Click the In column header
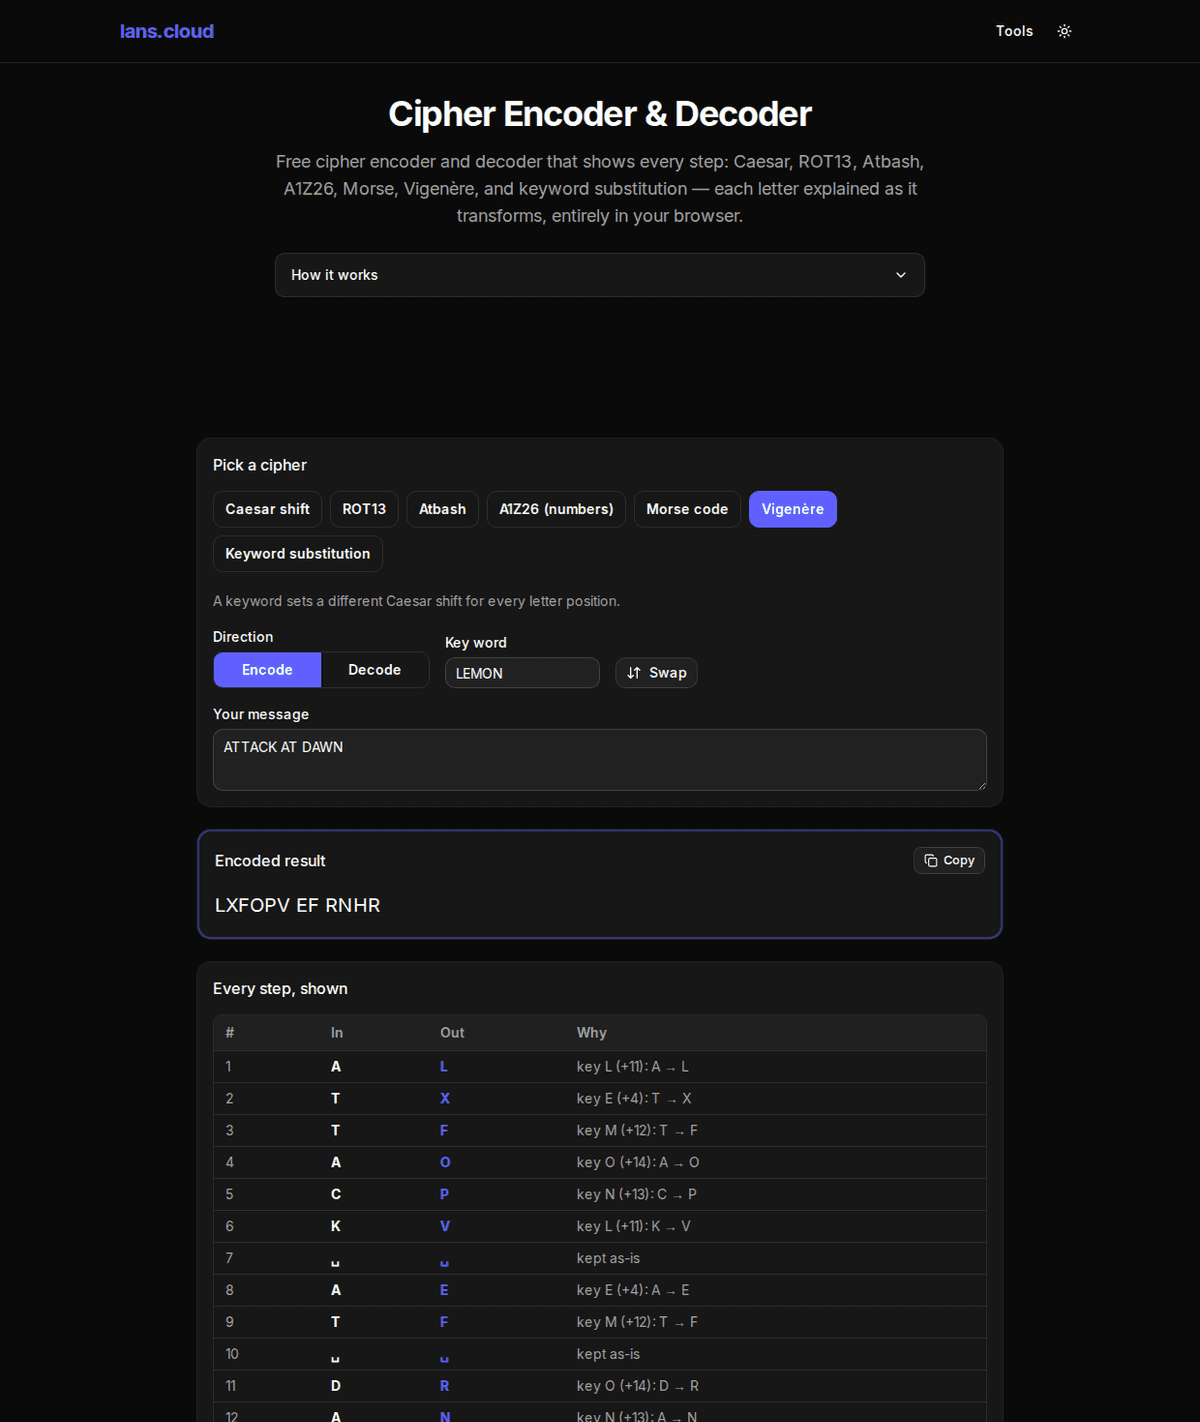 point(337,1033)
